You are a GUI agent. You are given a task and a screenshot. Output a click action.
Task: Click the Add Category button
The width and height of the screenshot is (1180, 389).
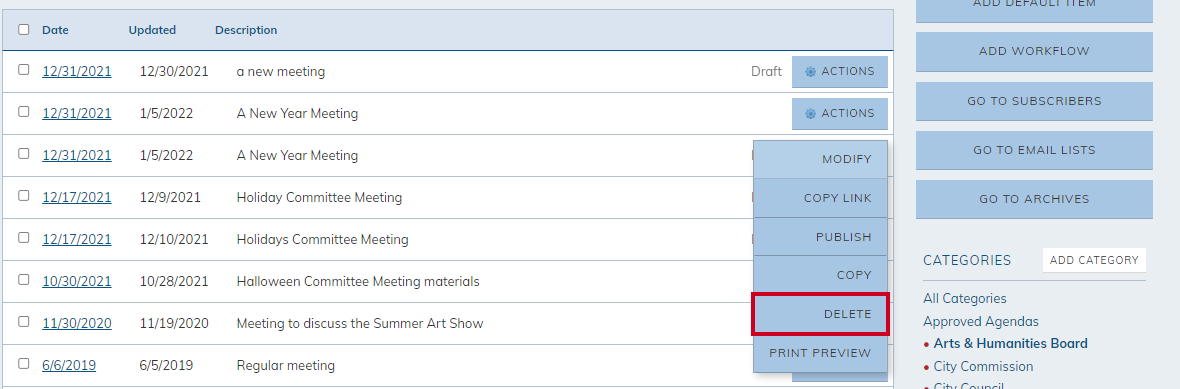(x=1094, y=260)
